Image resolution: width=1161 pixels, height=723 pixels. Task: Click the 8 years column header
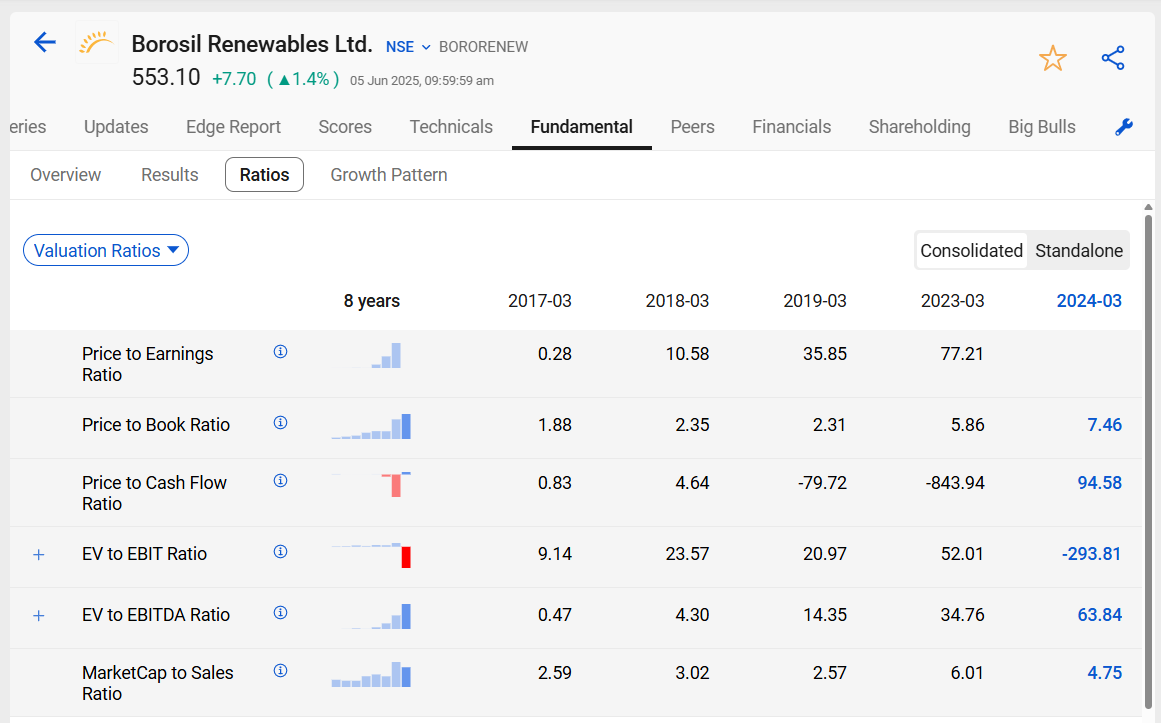(372, 301)
